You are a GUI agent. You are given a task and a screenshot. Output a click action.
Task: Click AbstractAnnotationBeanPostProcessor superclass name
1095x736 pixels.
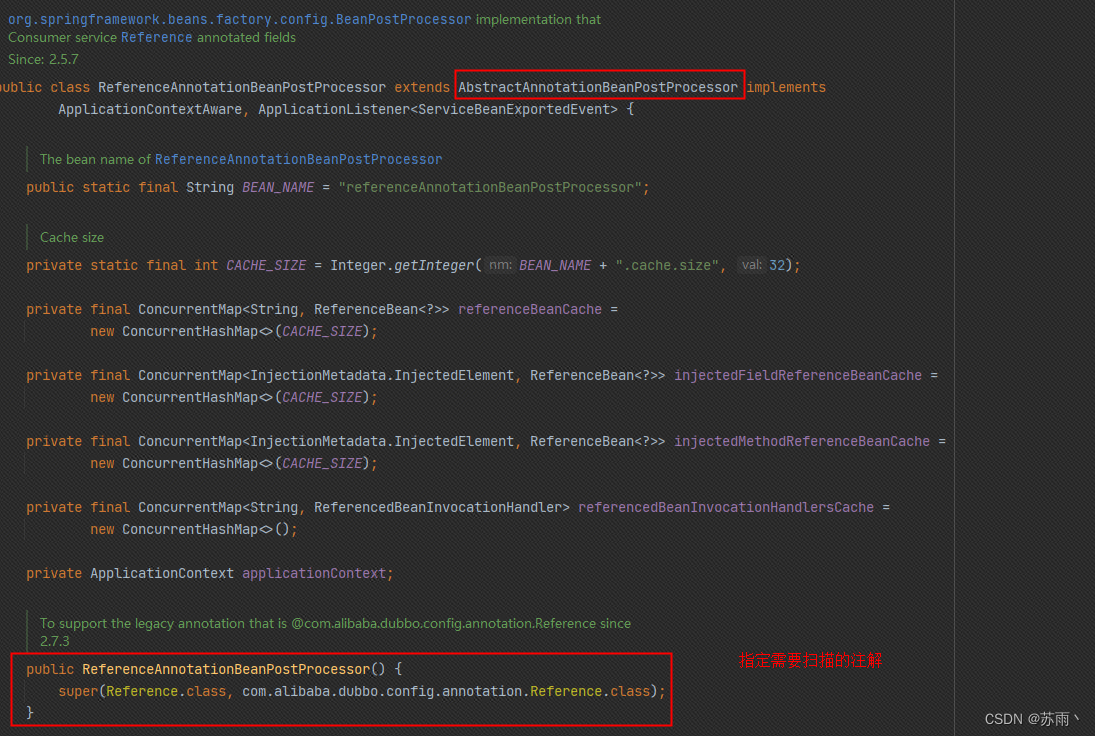(x=598, y=87)
